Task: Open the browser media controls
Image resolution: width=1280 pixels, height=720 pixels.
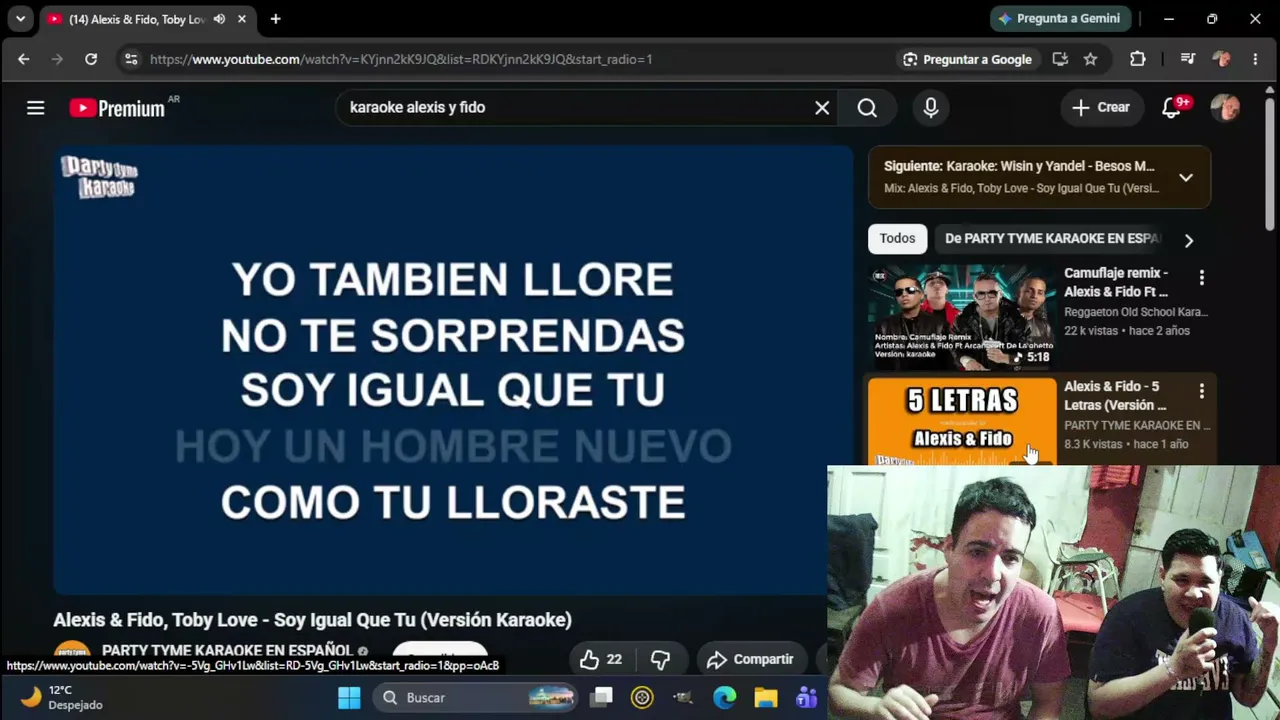Action: pyautogui.click(x=1188, y=59)
